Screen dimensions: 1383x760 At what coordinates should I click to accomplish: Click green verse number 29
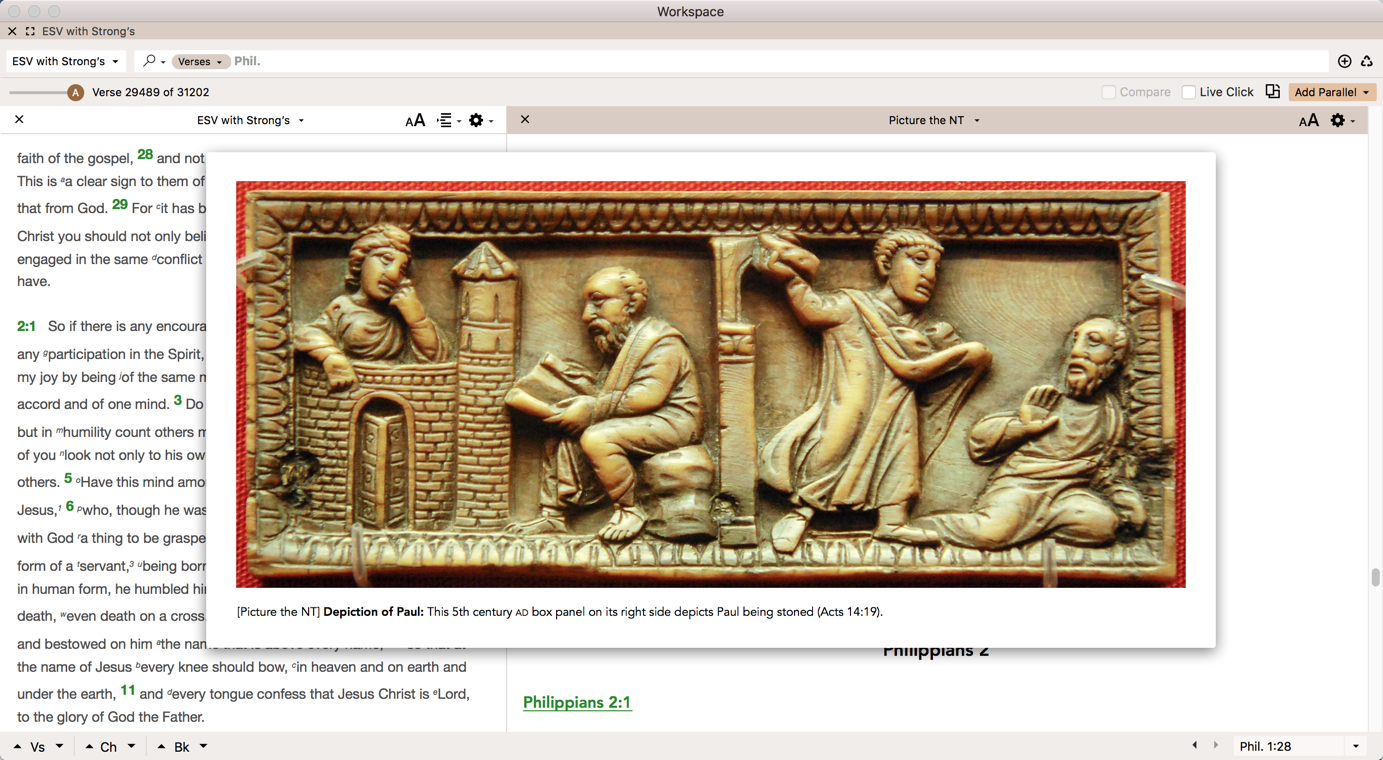tap(120, 205)
